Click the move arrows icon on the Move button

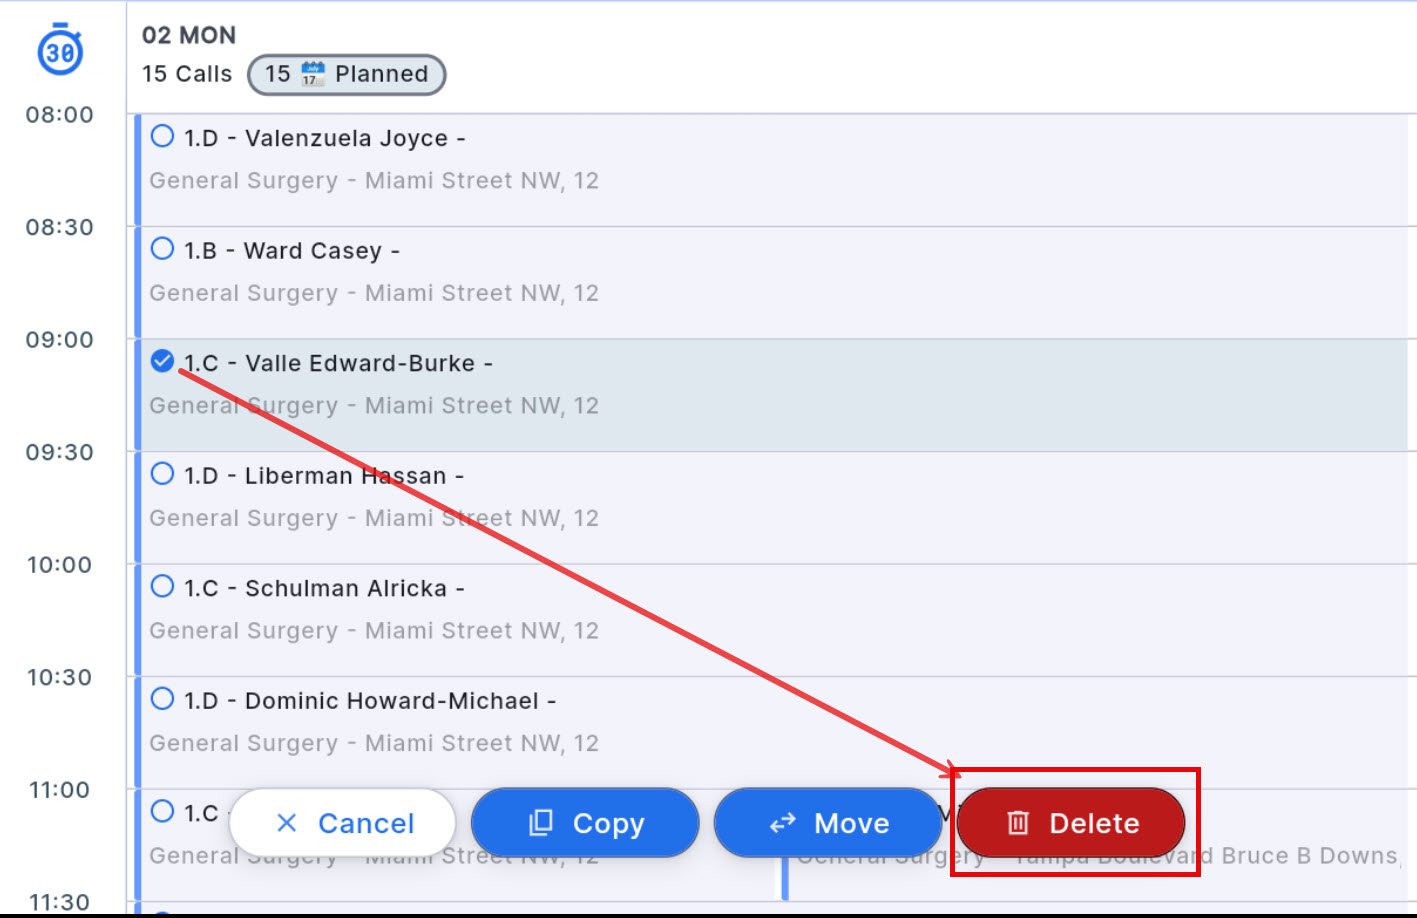tap(782, 822)
